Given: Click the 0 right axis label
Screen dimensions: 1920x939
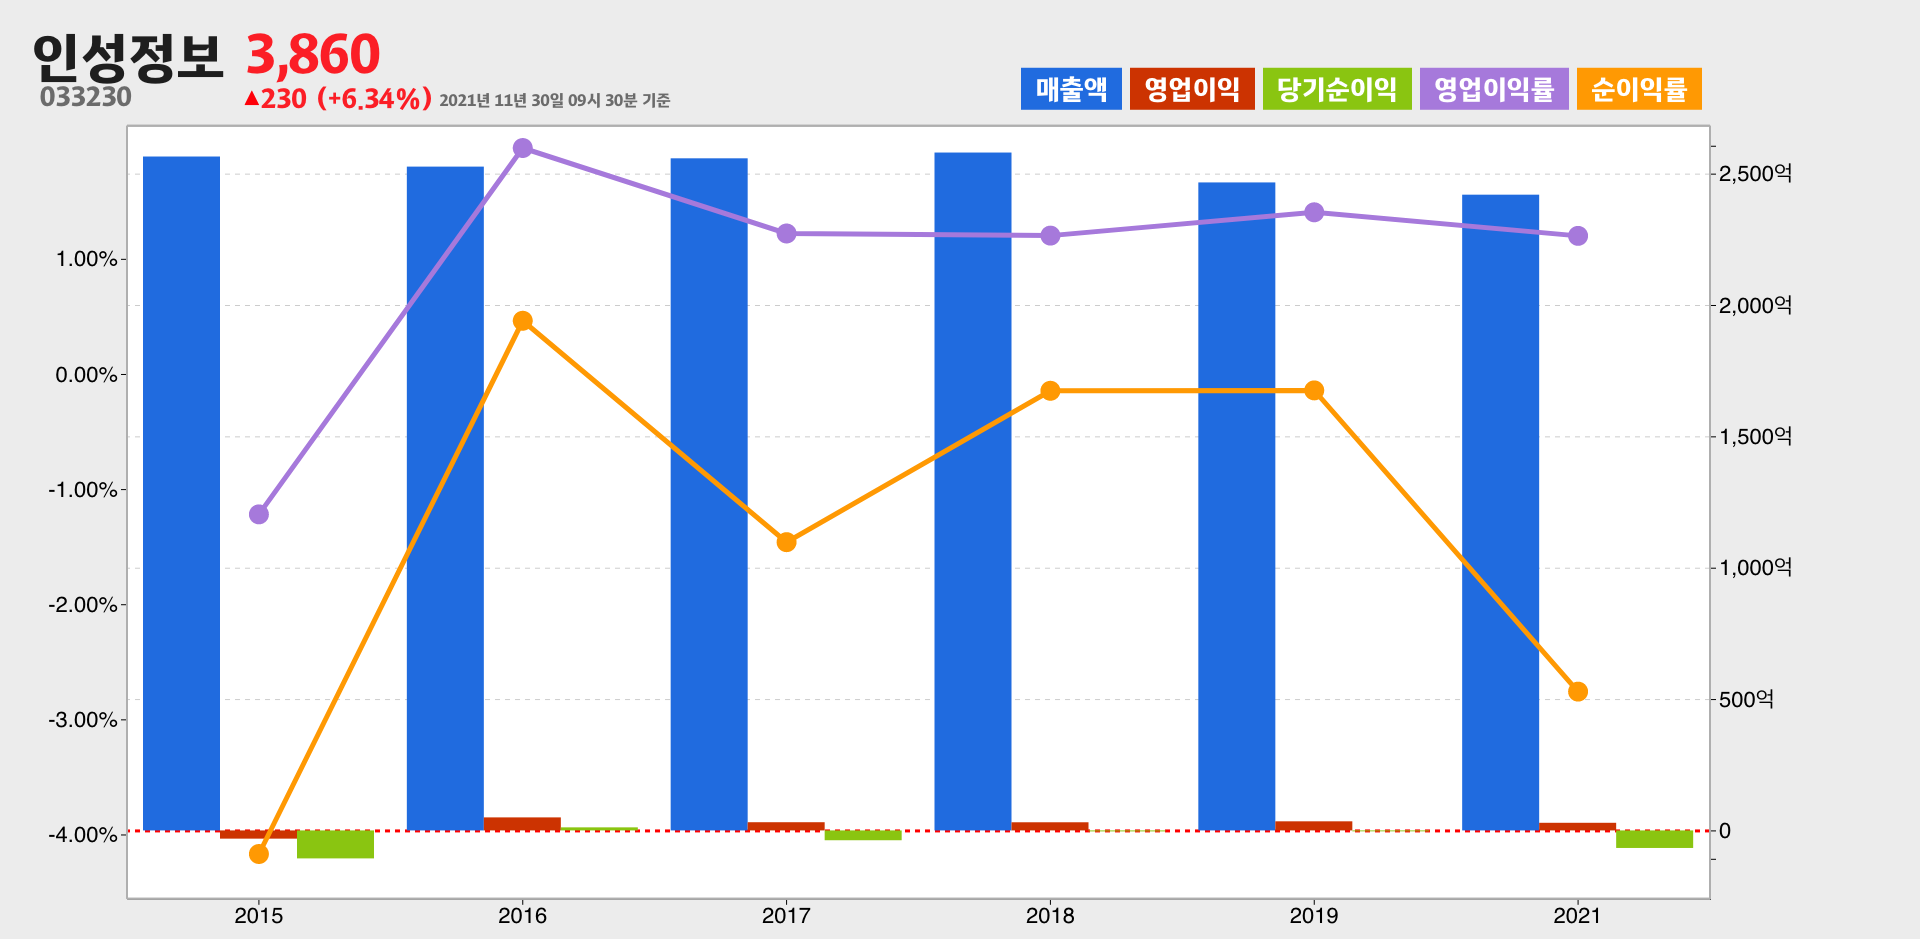Looking at the screenshot, I should (1724, 831).
